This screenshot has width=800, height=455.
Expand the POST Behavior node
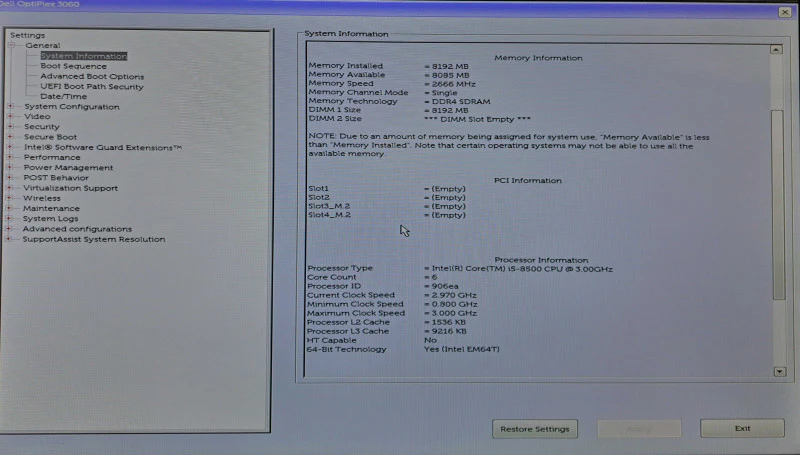pyautogui.click(x=10, y=178)
